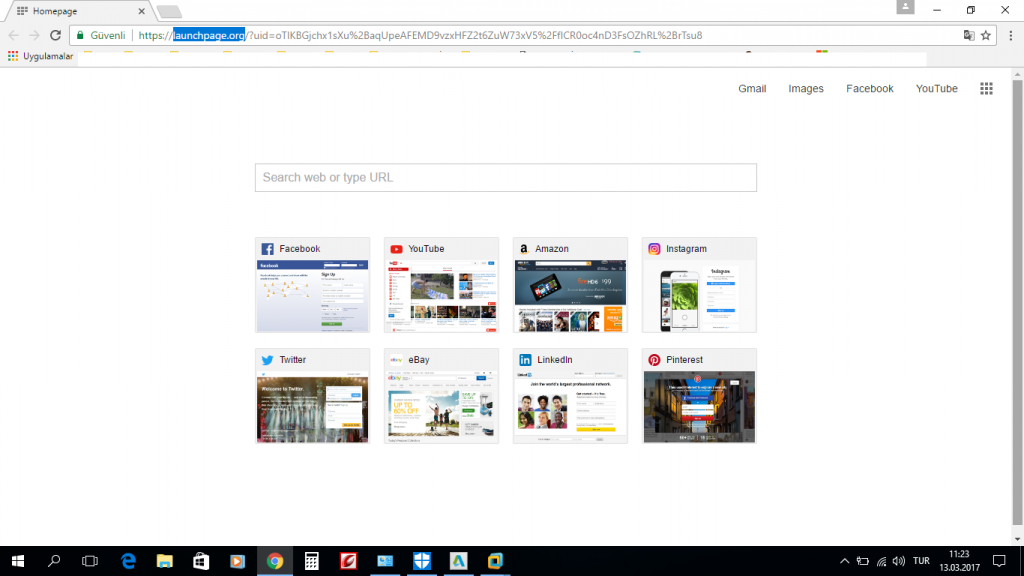
Task: Click the Instagram tile logo icon
Action: click(654, 249)
